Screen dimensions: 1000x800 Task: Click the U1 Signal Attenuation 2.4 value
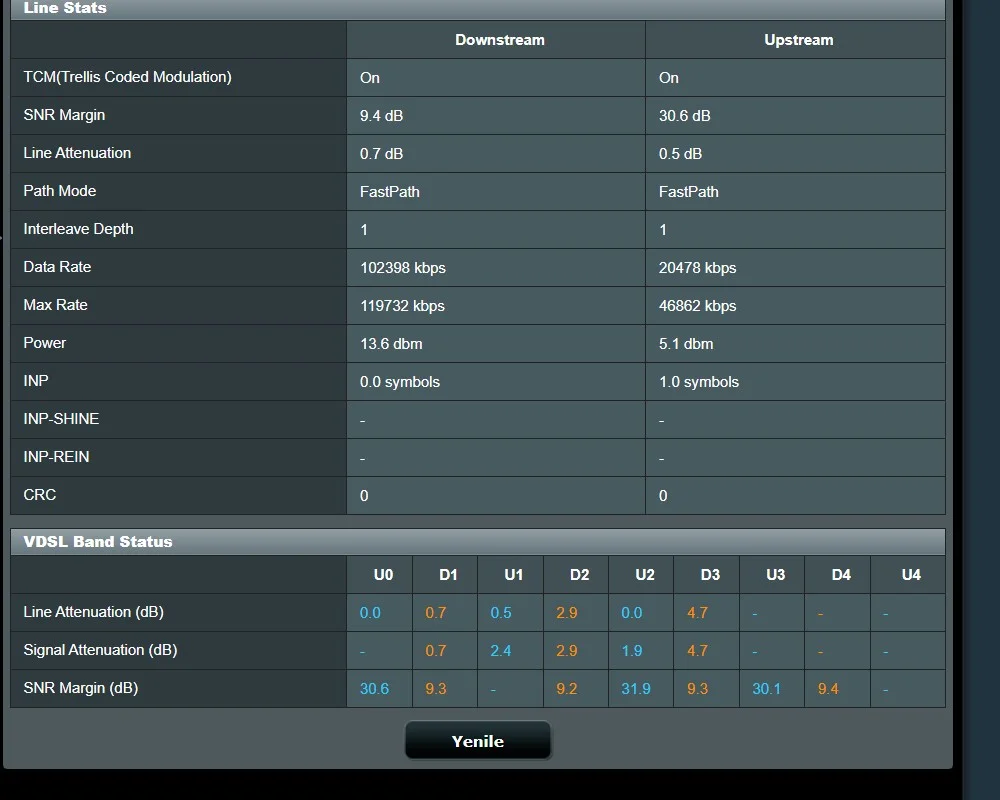[501, 651]
